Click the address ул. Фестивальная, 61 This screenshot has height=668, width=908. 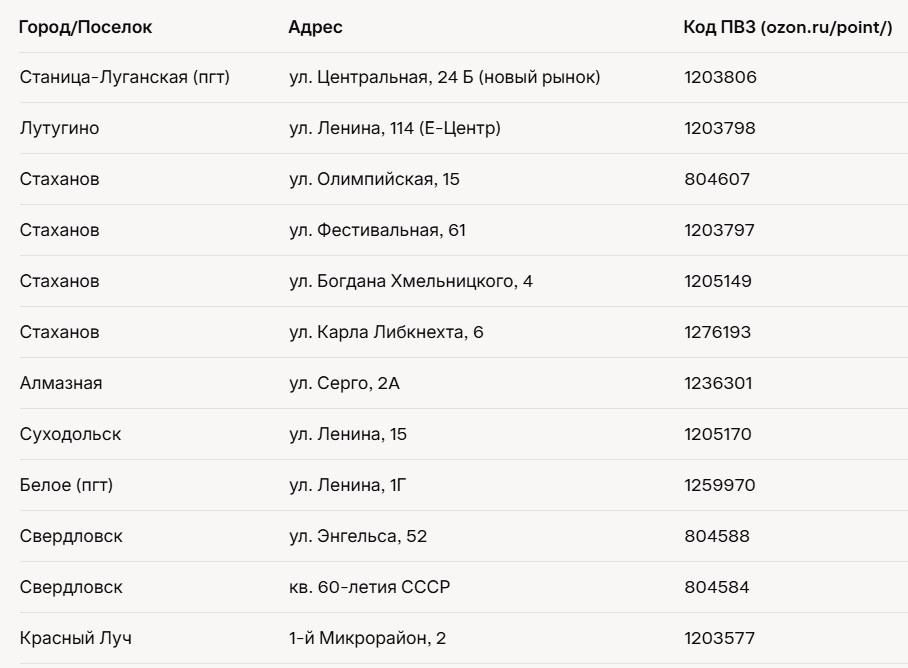(377, 230)
